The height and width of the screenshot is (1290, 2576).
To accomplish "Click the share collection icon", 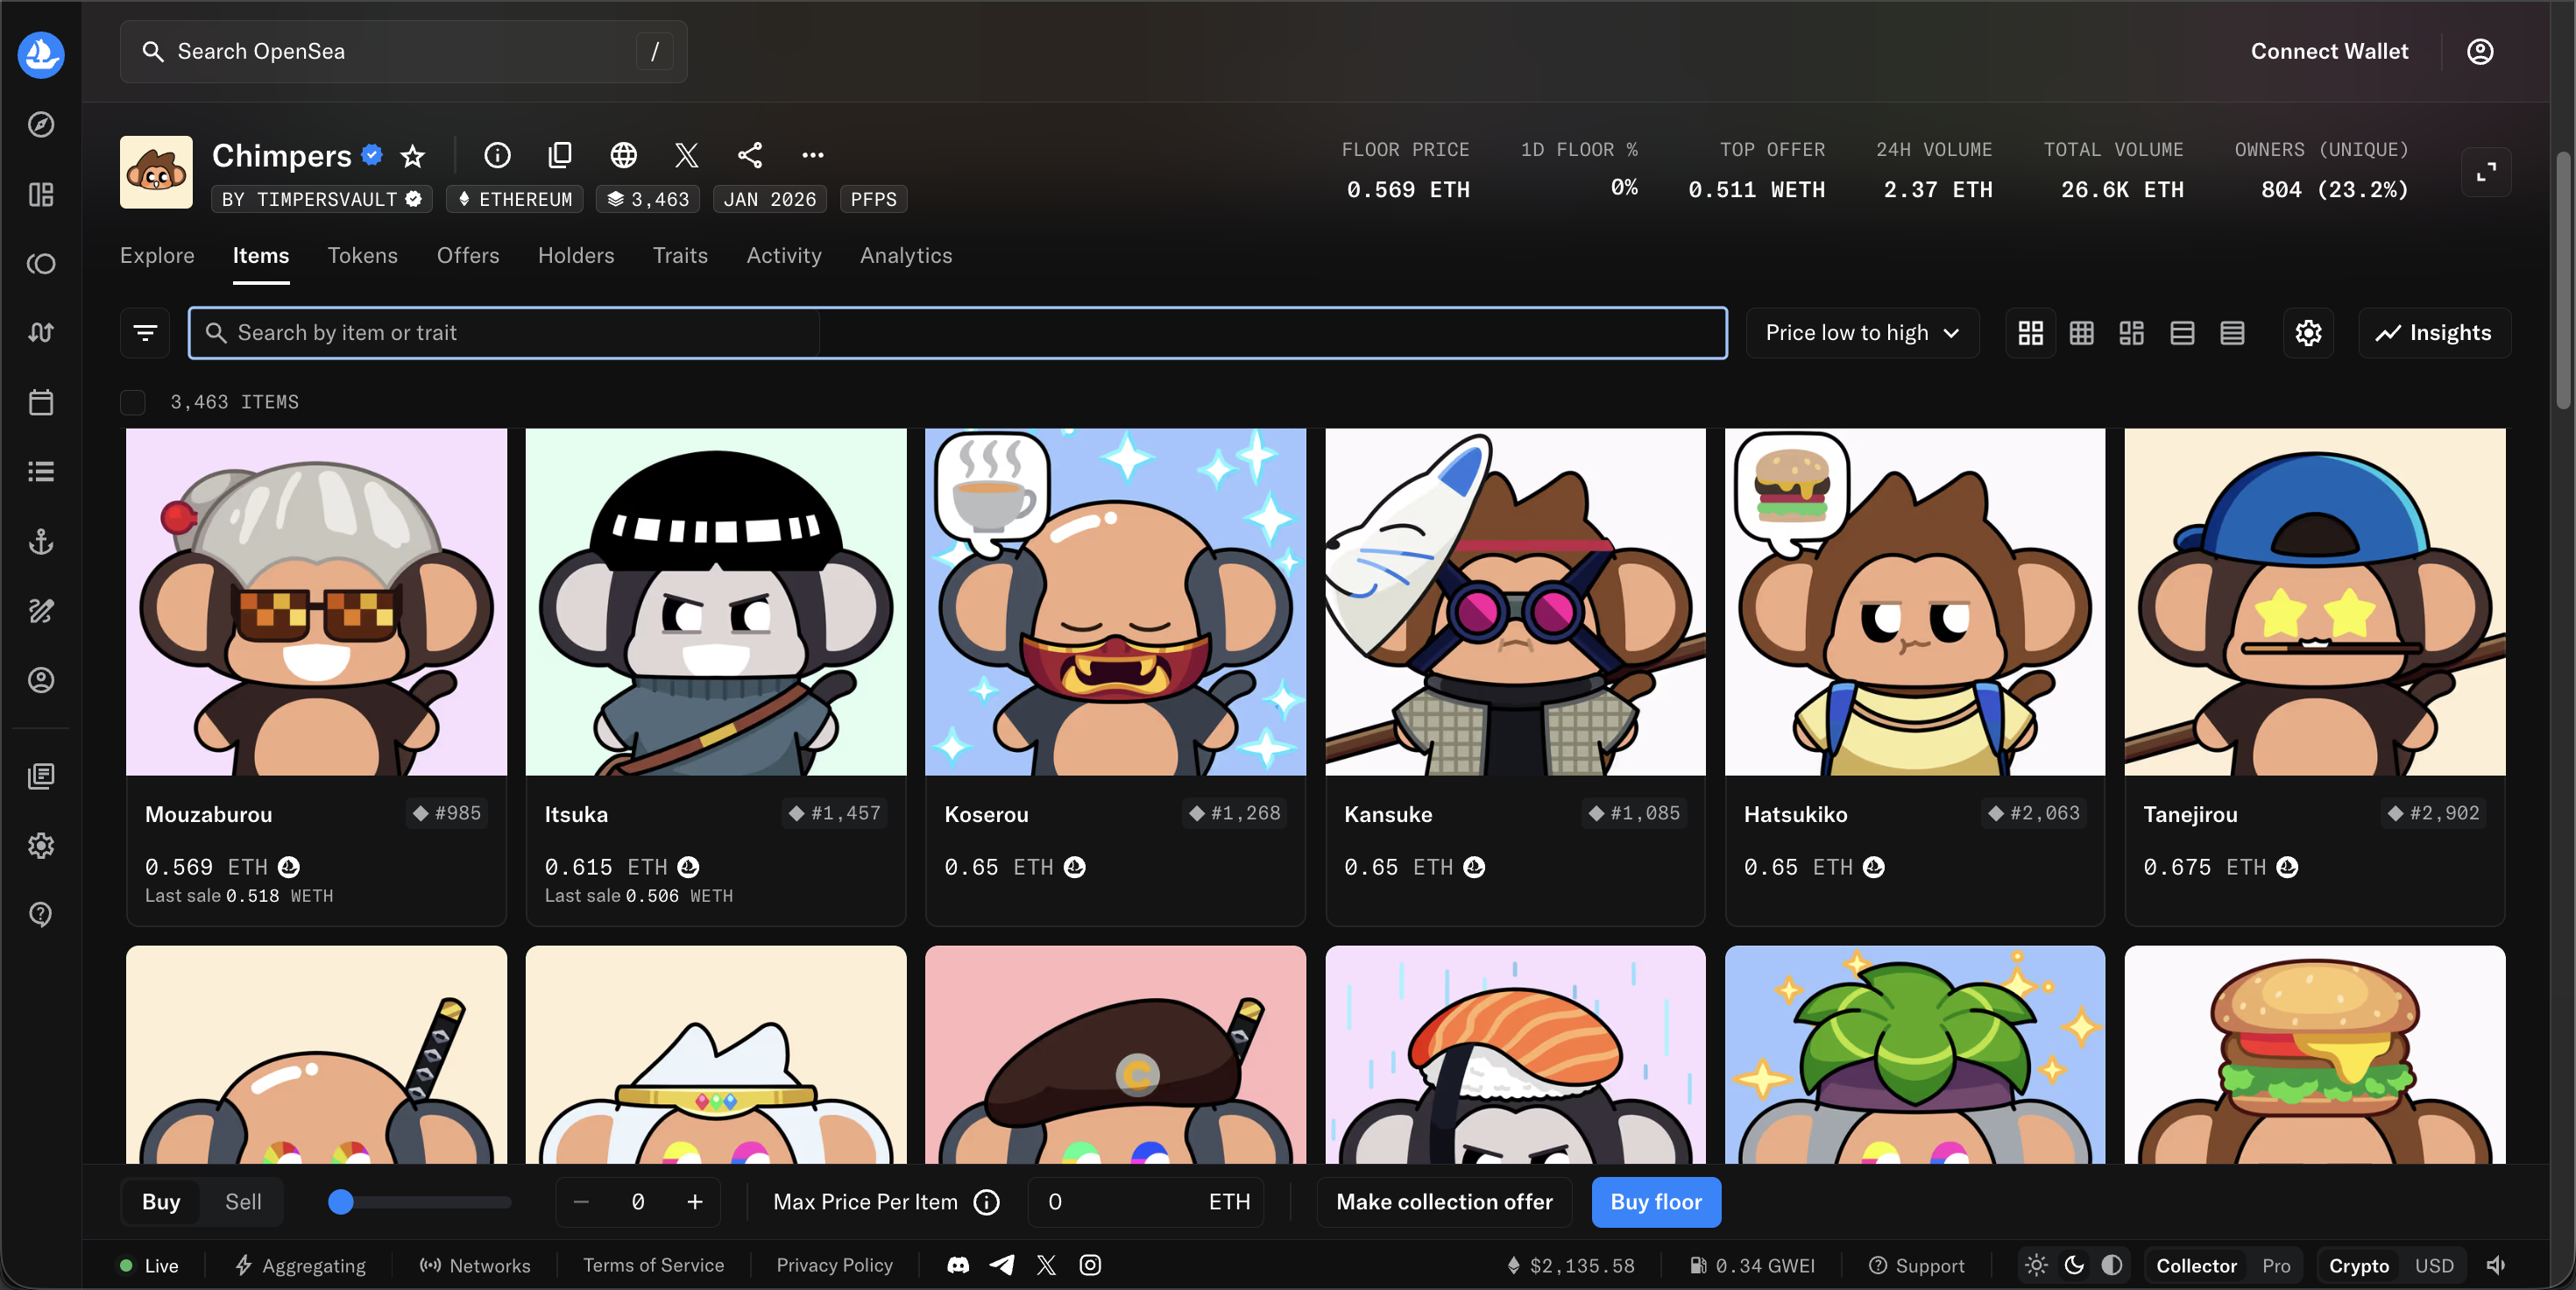I will [750, 155].
